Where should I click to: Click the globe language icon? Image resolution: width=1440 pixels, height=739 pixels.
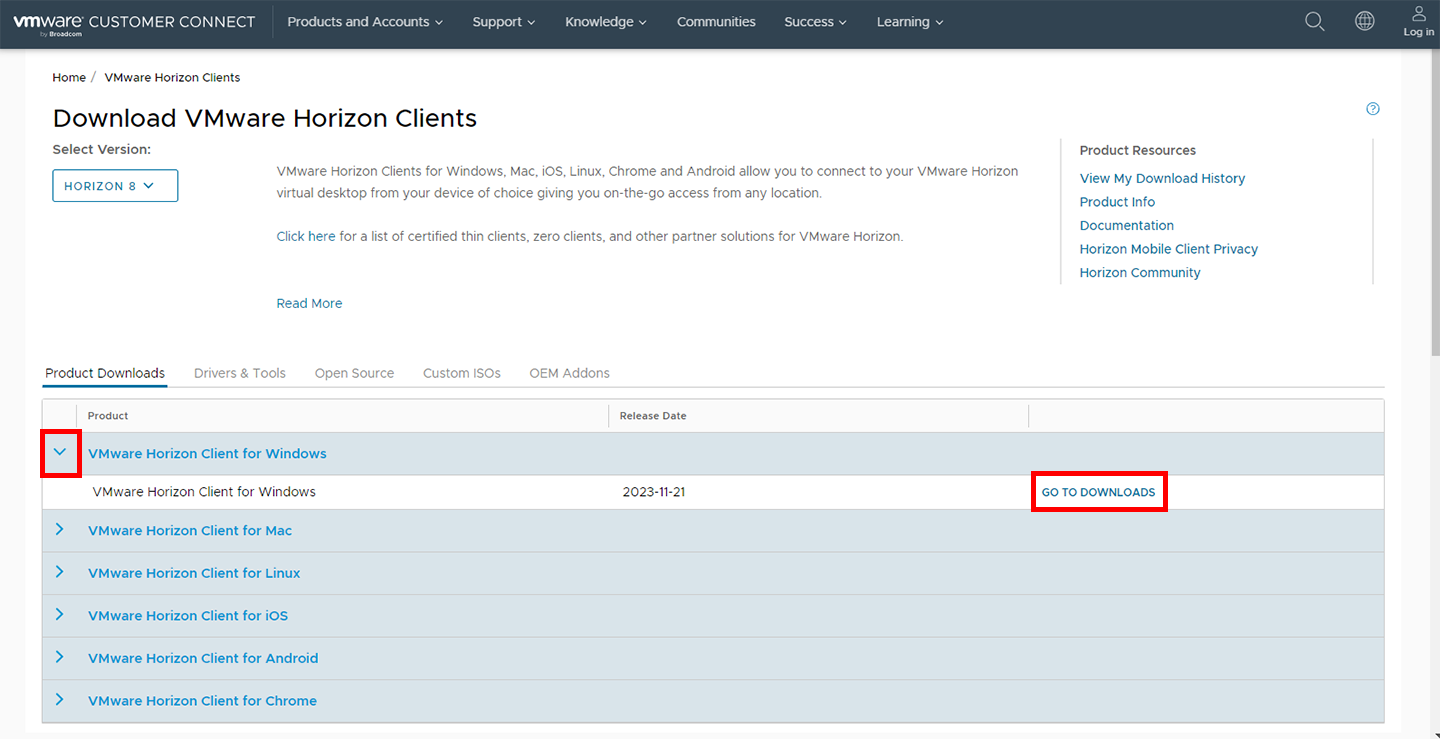1364,21
